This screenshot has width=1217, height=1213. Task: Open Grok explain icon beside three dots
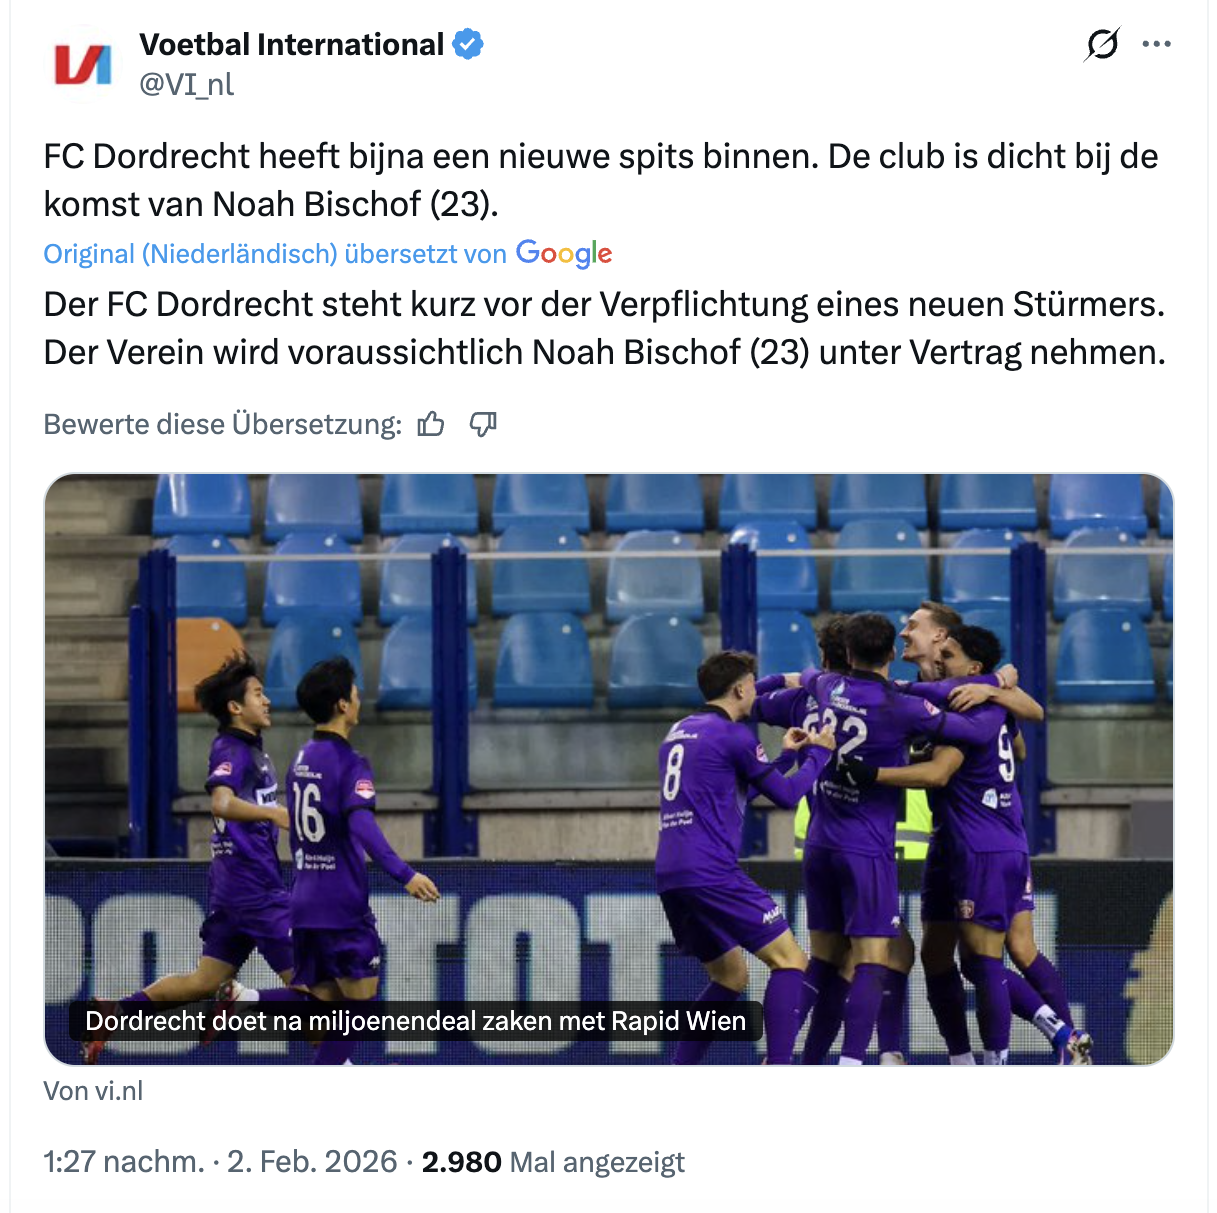tap(1102, 44)
